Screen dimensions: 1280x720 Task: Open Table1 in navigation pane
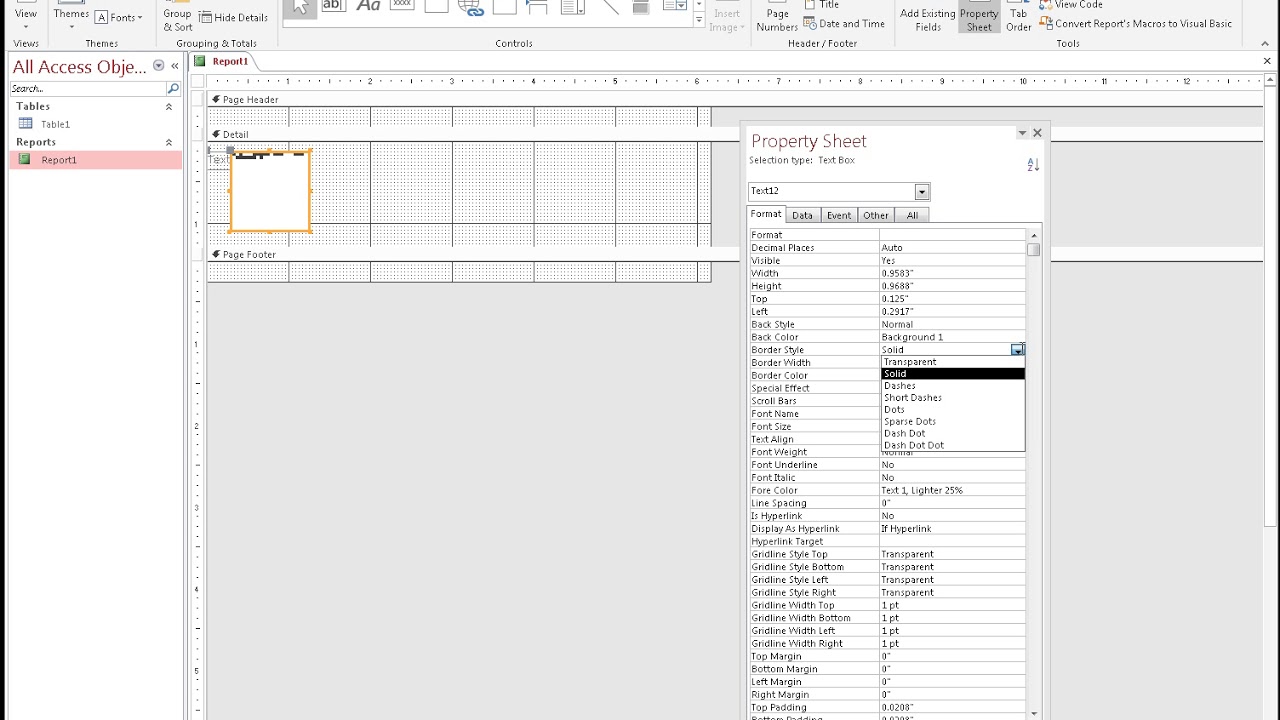pos(55,124)
